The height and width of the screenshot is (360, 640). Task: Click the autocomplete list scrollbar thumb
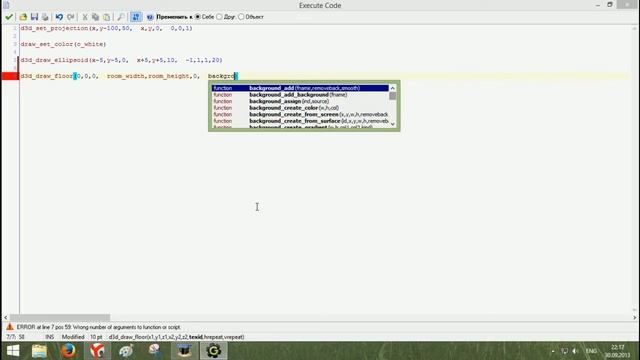pos(393,96)
